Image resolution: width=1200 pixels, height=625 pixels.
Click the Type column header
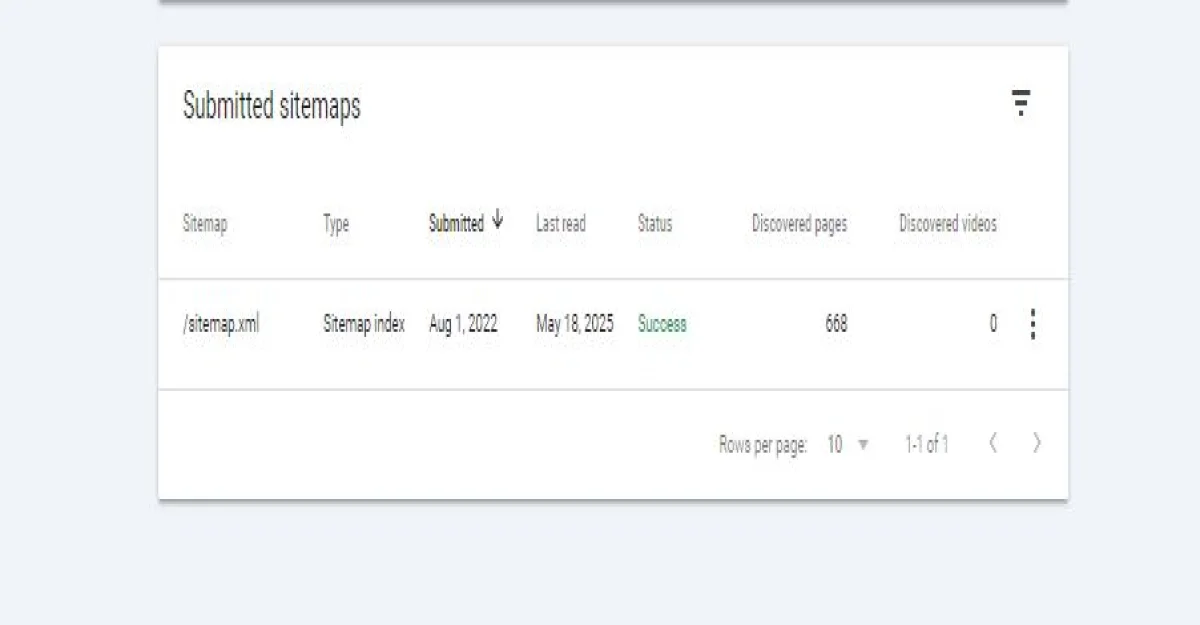coord(336,224)
